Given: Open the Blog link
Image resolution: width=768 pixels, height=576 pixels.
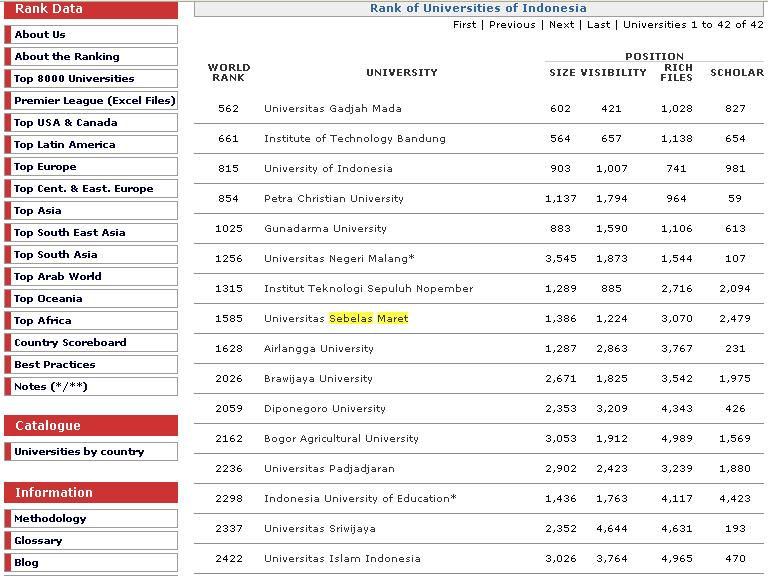Looking at the screenshot, I should click(91, 563).
